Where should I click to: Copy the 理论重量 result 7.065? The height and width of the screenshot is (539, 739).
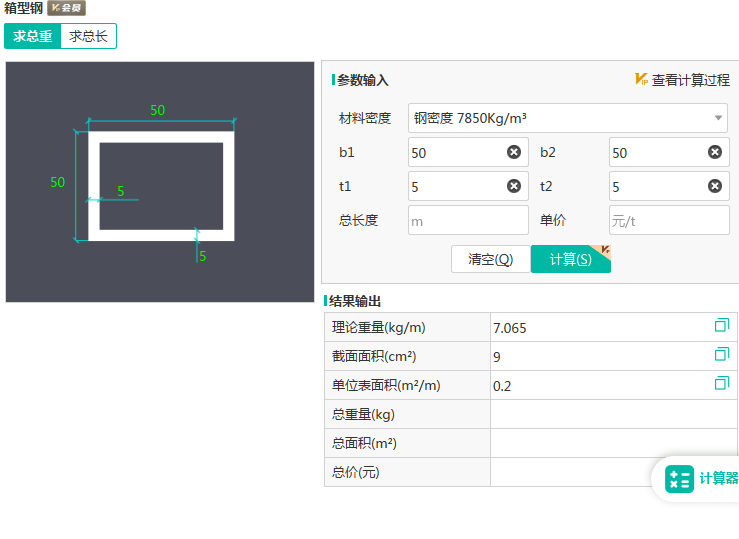[x=722, y=325]
